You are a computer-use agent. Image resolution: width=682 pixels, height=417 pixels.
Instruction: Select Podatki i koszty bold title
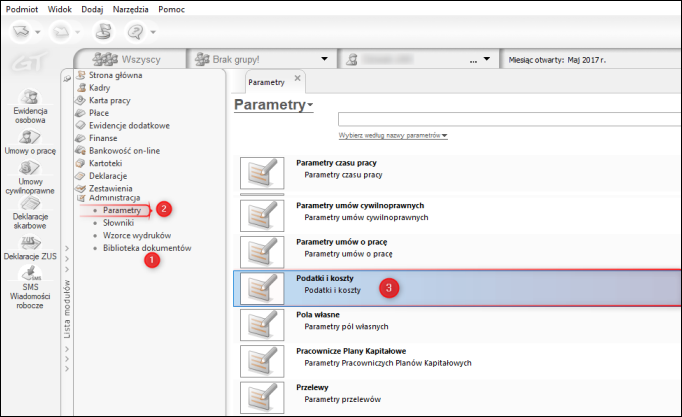pyautogui.click(x=325, y=278)
